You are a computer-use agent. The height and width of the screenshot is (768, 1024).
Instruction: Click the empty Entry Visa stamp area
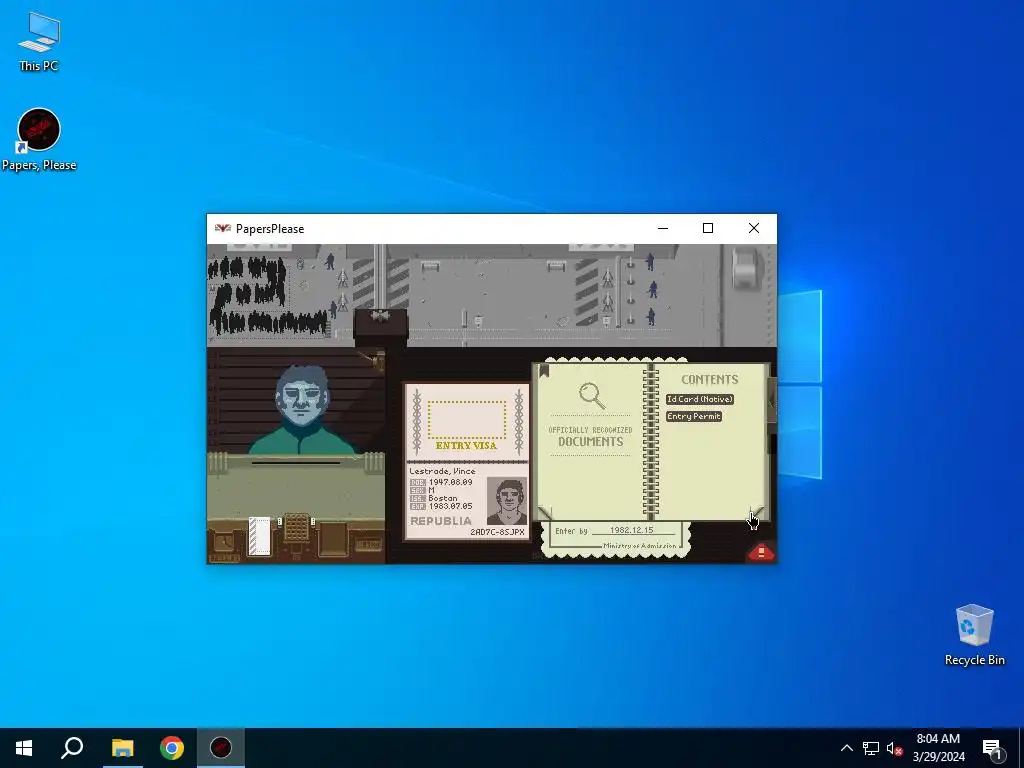466,420
